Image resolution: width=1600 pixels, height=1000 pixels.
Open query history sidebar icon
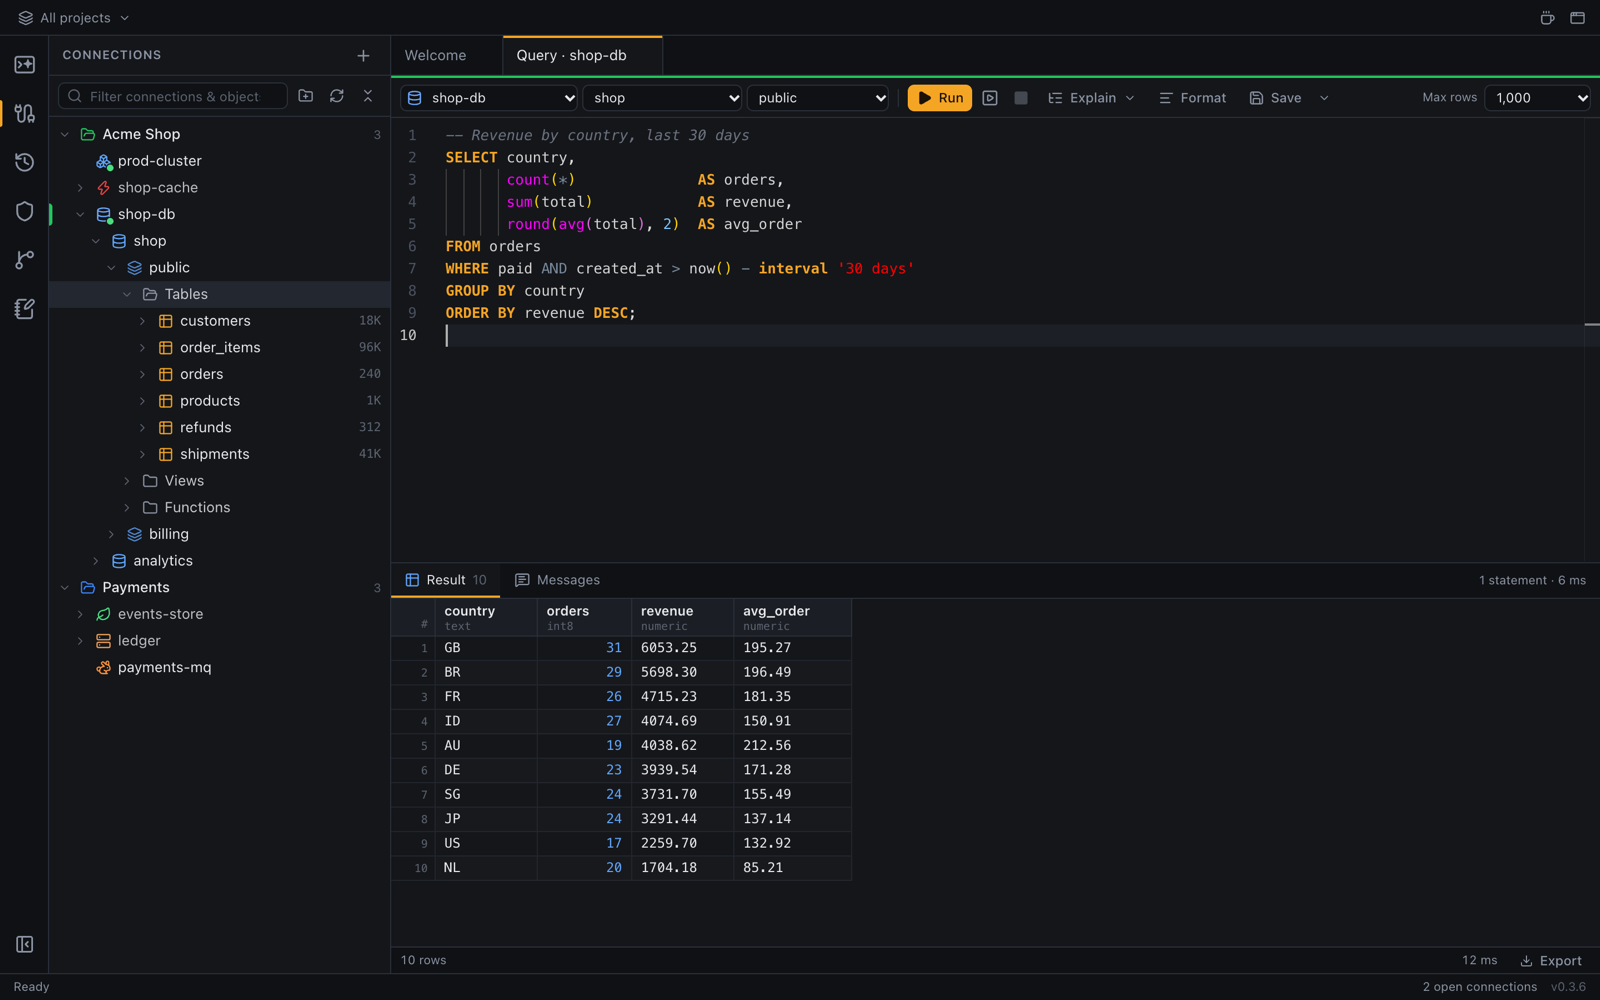(25, 162)
